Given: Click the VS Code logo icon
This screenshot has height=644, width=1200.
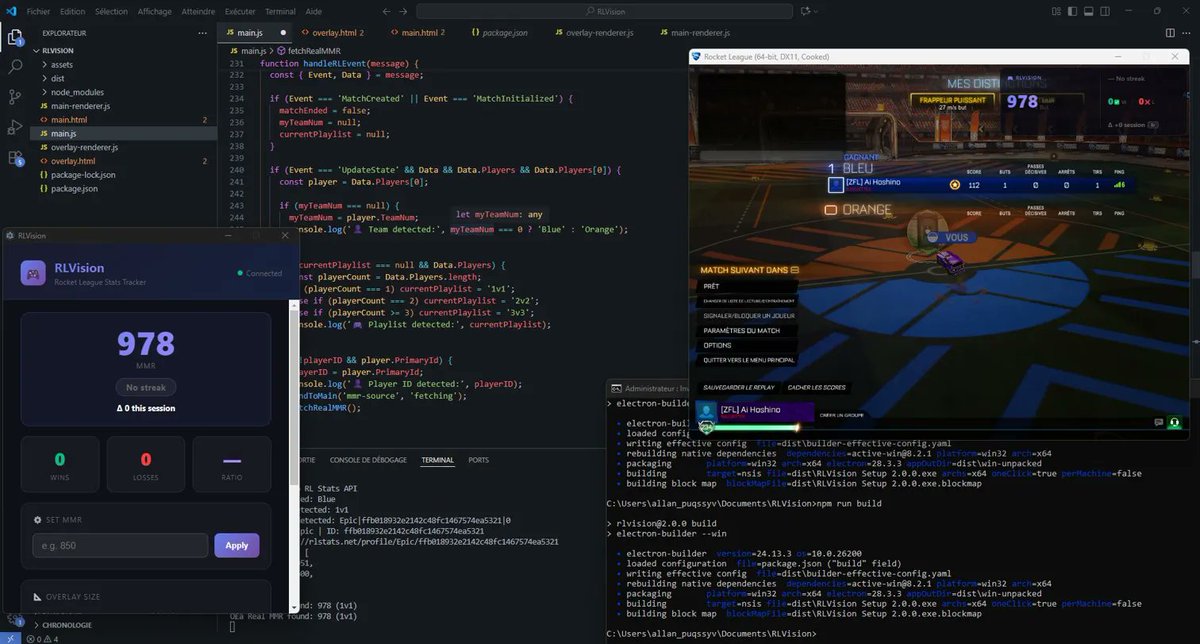Looking at the screenshot, I should pos(11,11).
